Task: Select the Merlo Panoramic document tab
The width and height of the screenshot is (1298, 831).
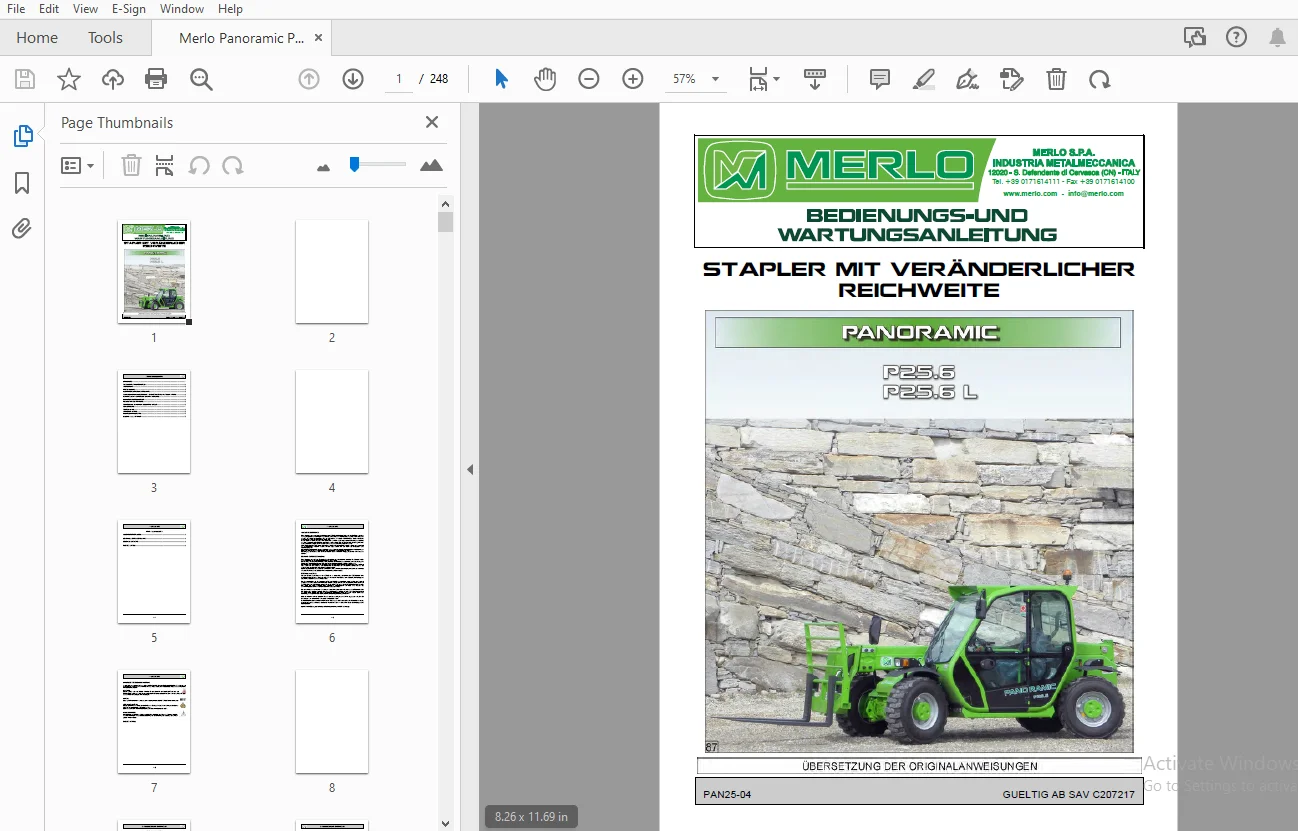Action: (241, 38)
